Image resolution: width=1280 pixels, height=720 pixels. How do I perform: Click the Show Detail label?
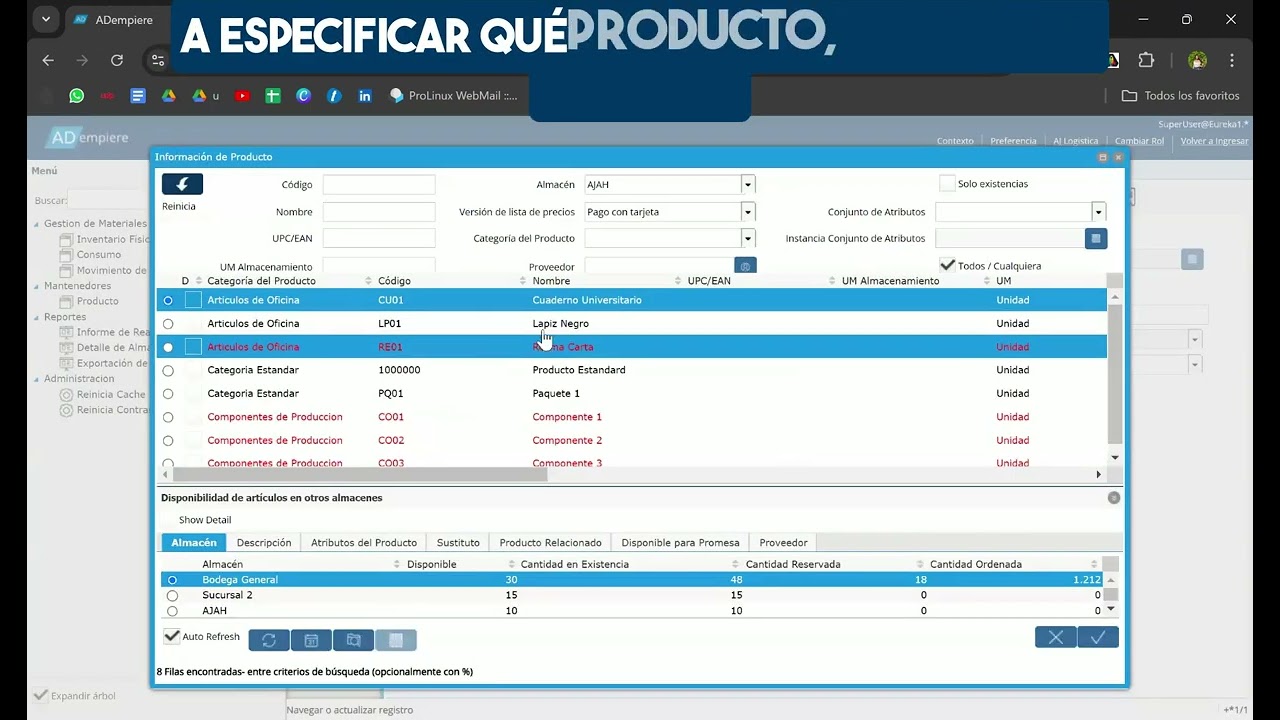[x=205, y=520]
